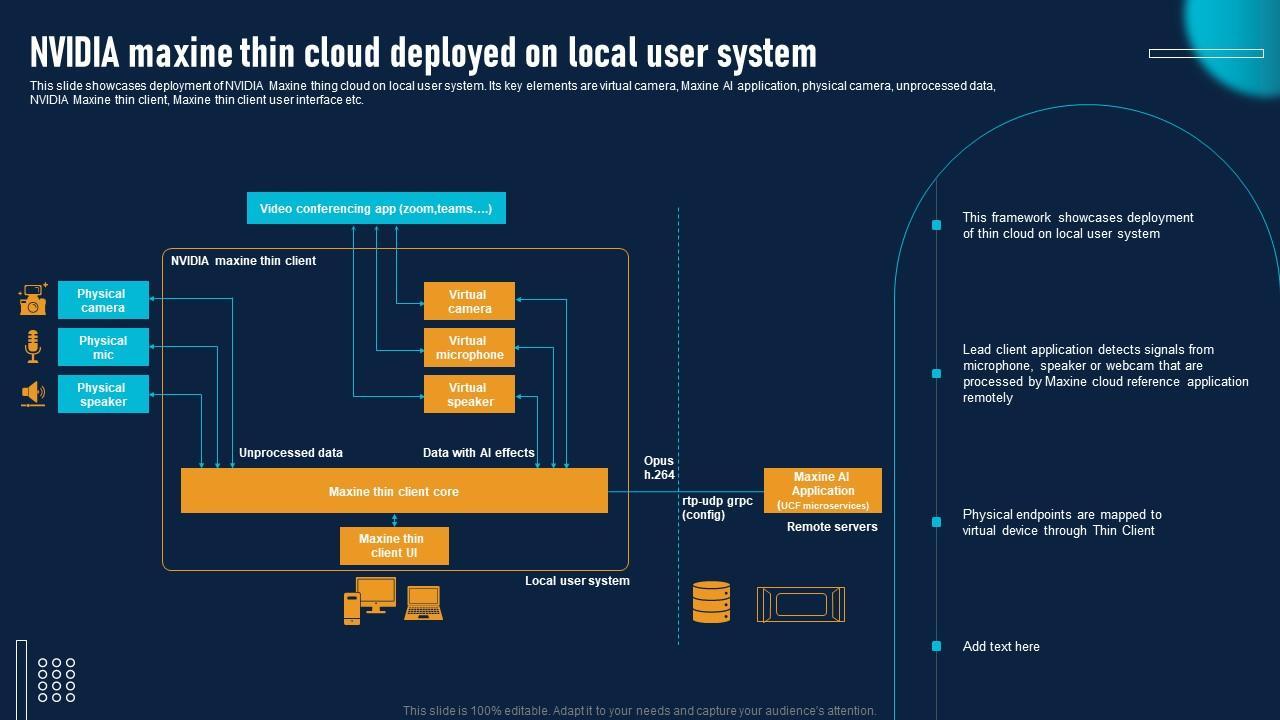Select the Virtual camera box

(469, 301)
